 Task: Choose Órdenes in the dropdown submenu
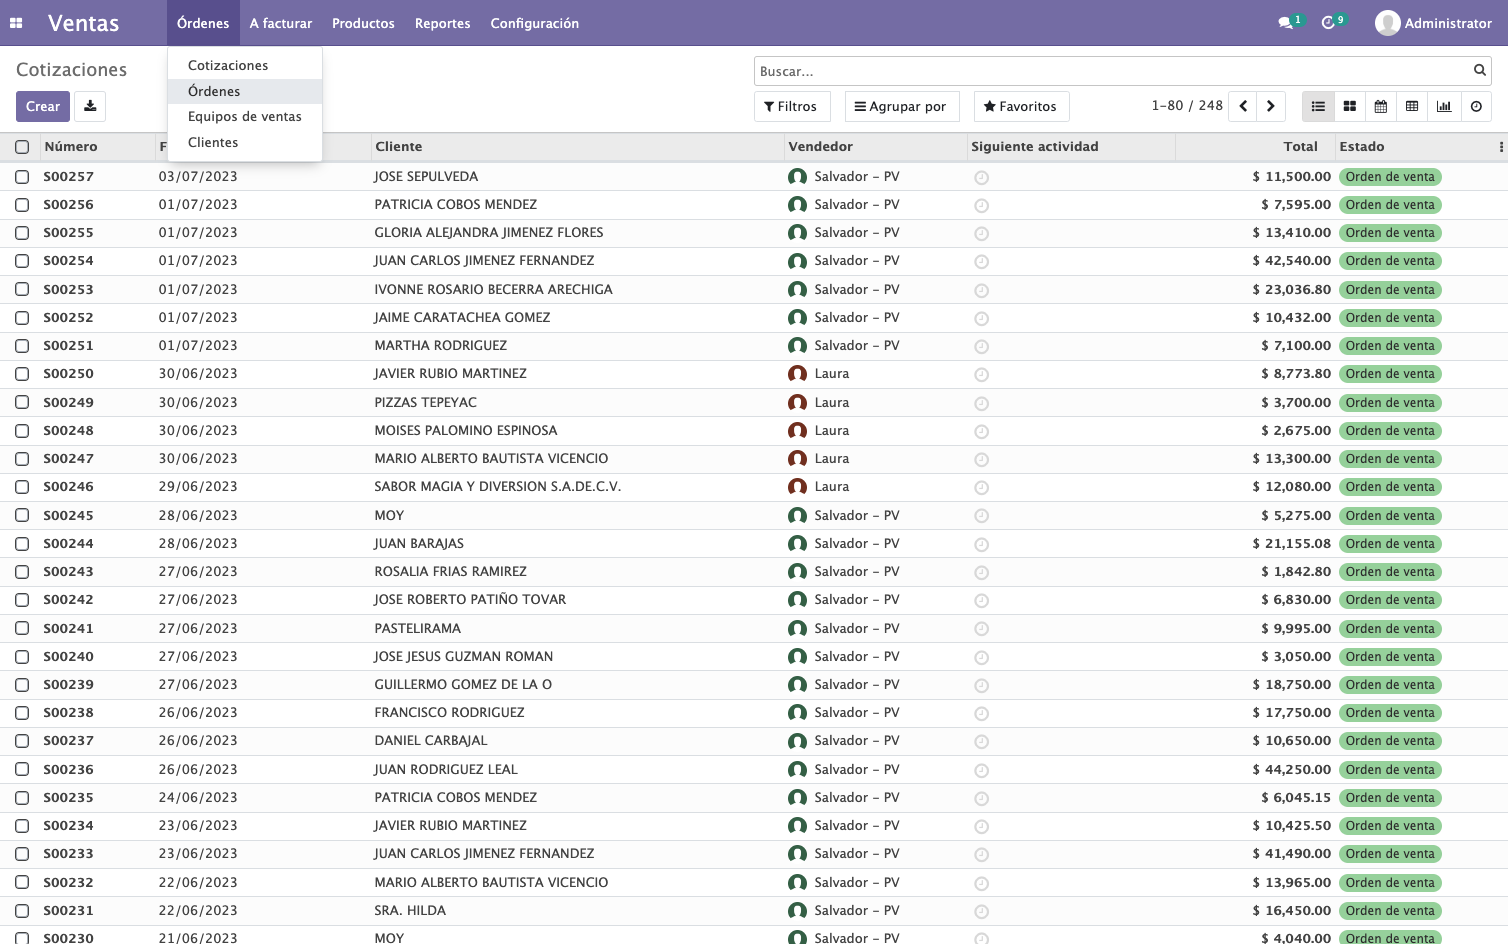point(245,91)
